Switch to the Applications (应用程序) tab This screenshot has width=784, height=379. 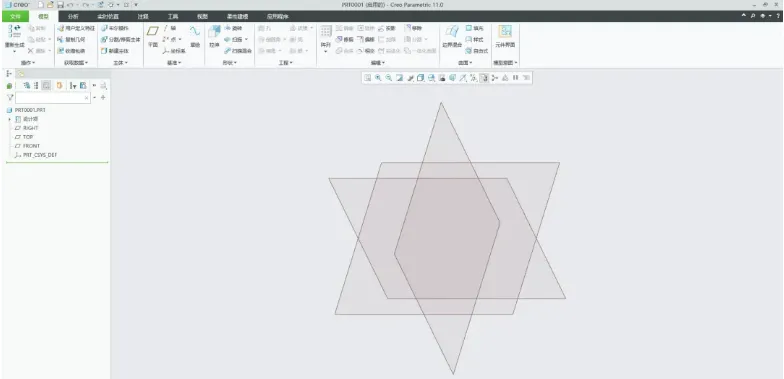[x=277, y=16]
